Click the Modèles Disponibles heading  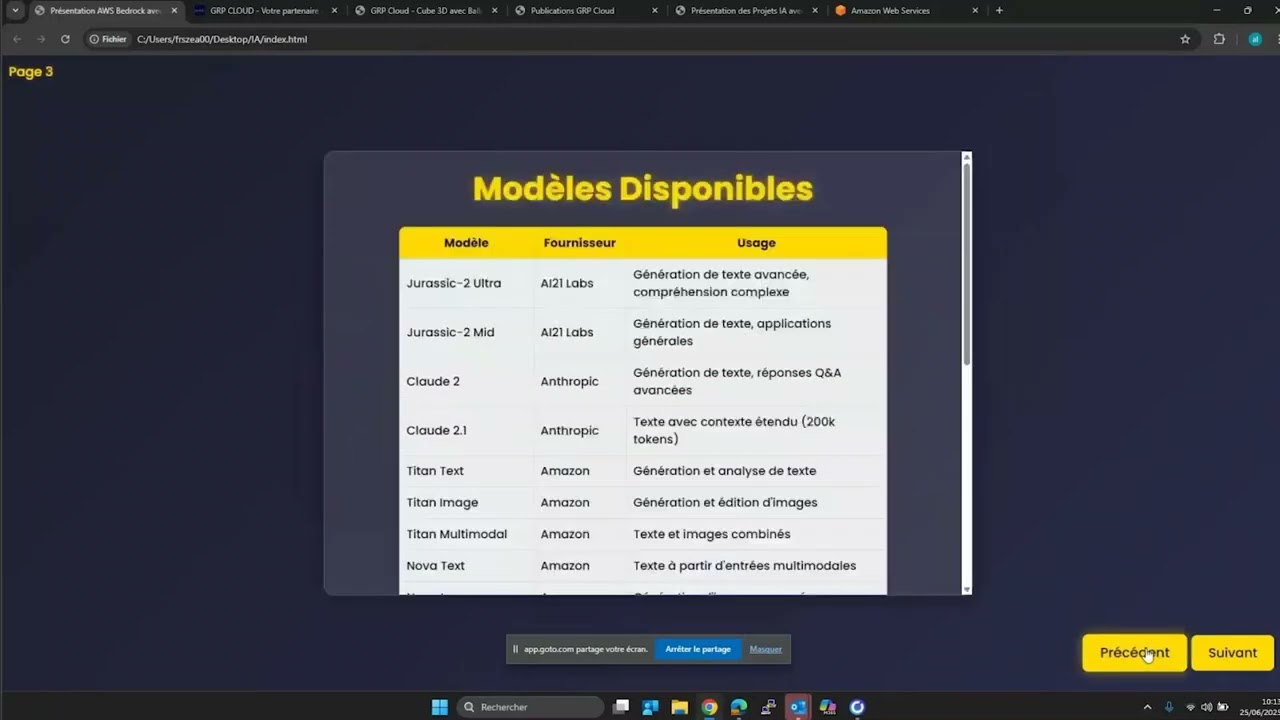coord(643,189)
